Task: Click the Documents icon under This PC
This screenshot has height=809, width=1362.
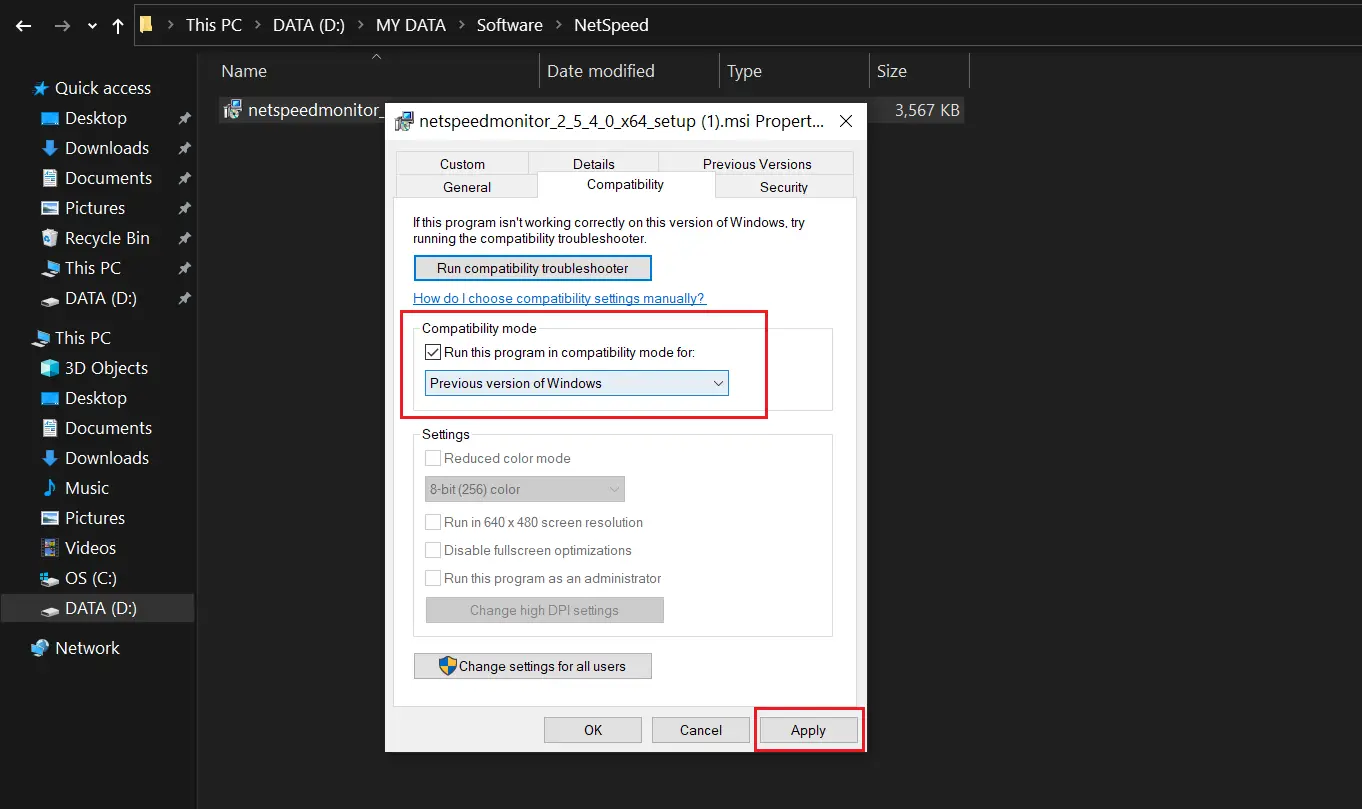Action: coord(49,428)
